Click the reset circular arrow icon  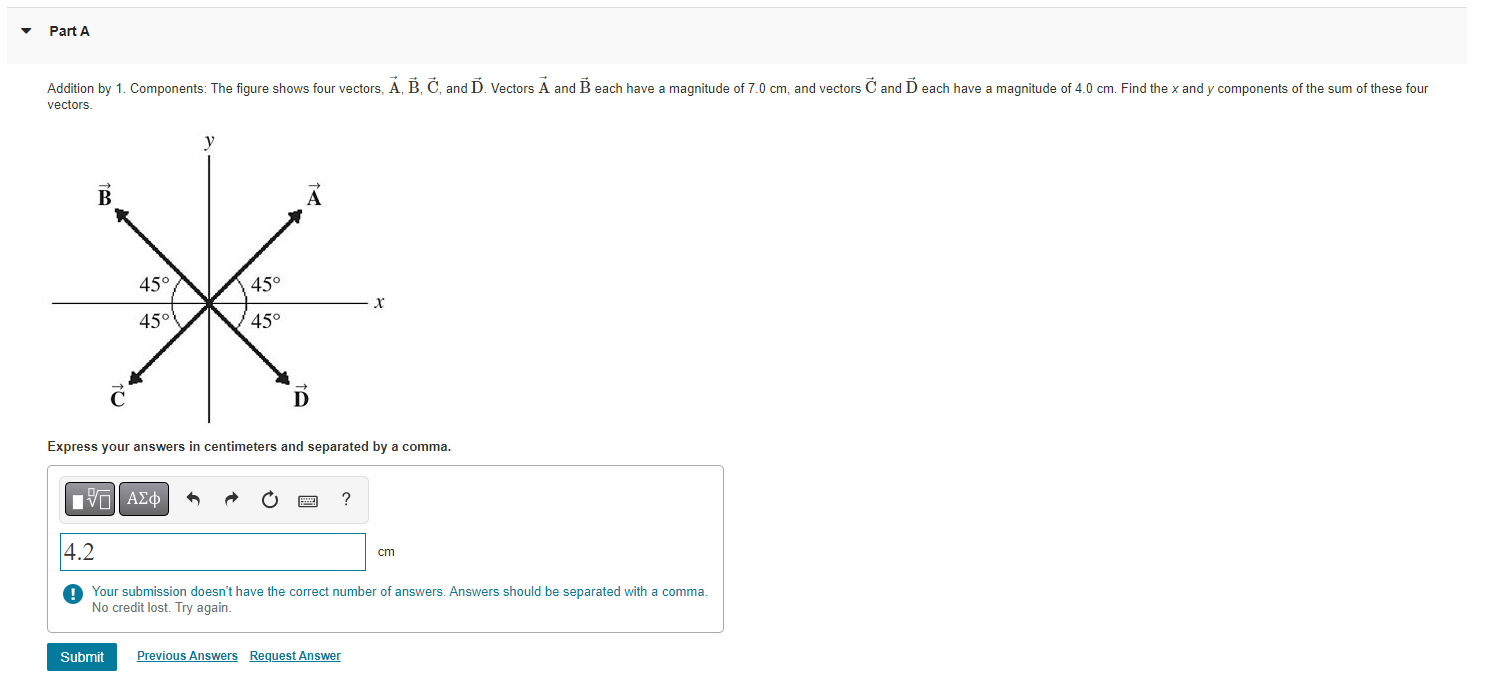[270, 499]
